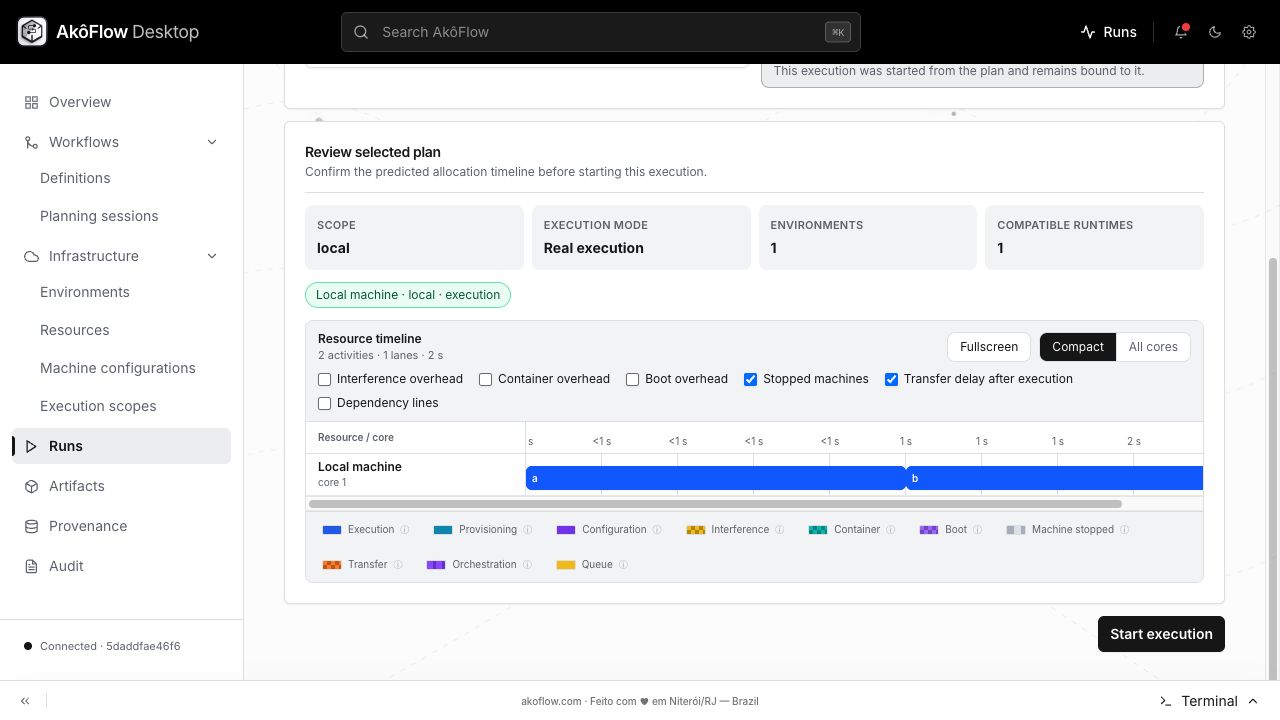Click akoflow.com footer link
The height and width of the screenshot is (720, 1280).
pyautogui.click(x=551, y=701)
